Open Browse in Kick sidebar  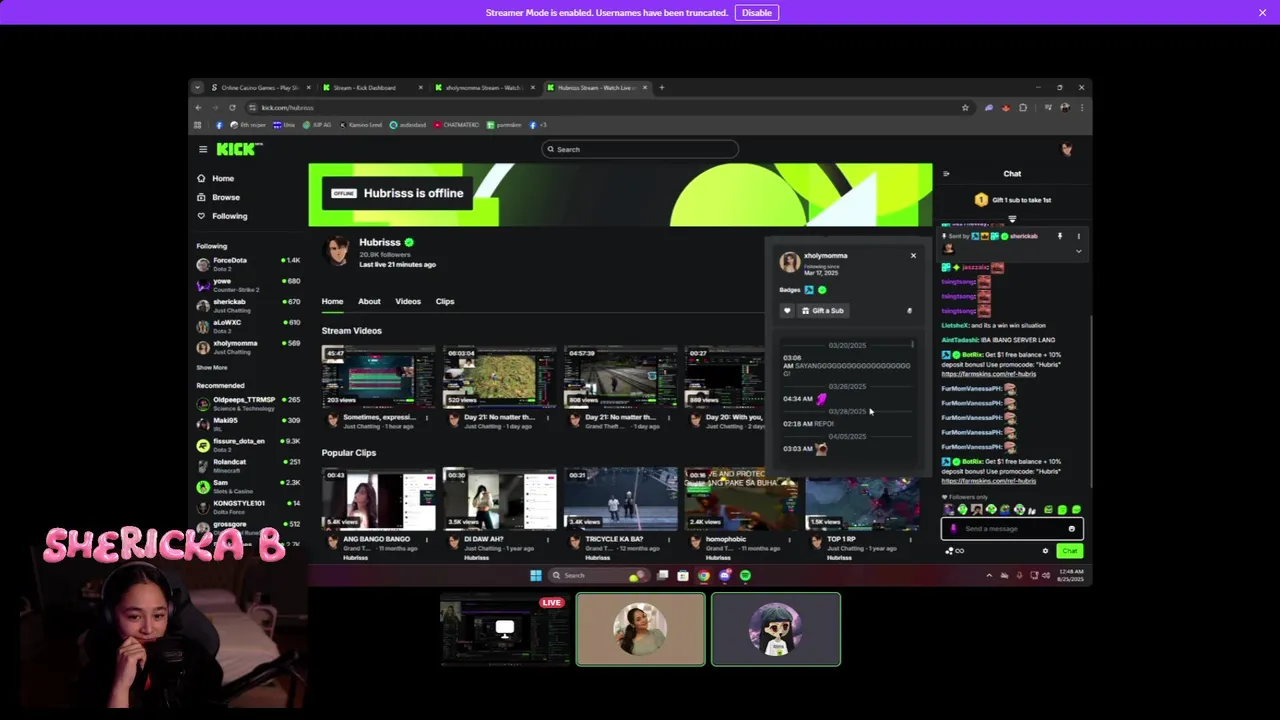(x=225, y=197)
